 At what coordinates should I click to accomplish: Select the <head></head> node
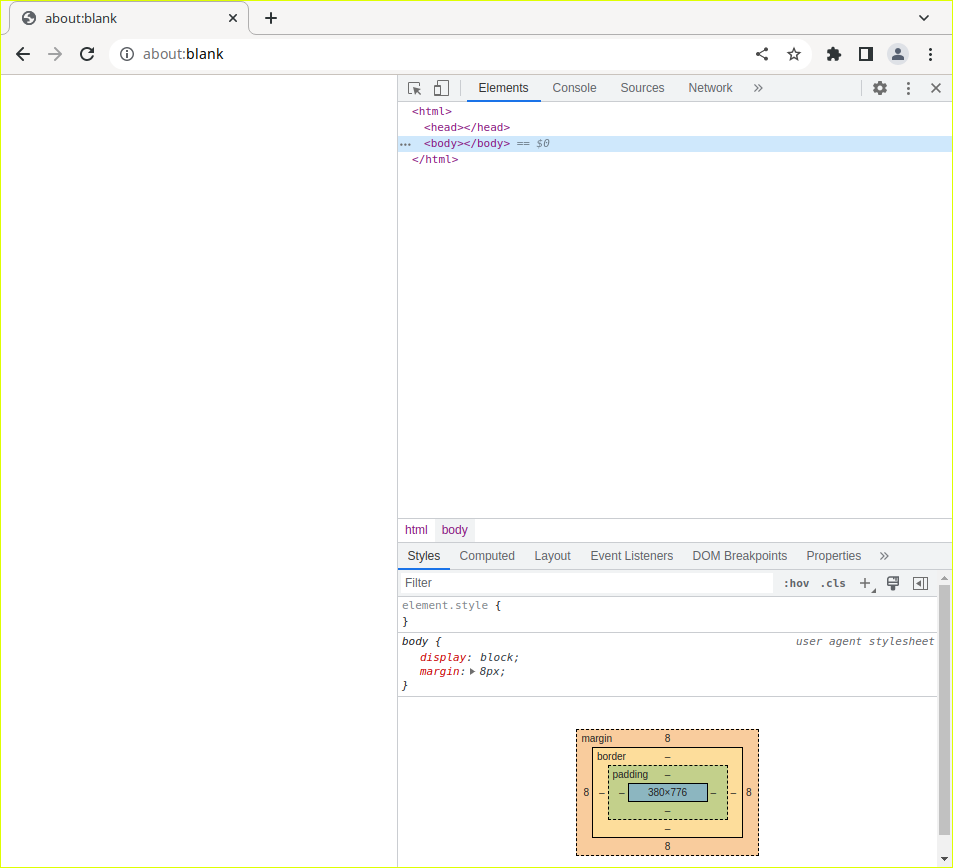pos(467,127)
